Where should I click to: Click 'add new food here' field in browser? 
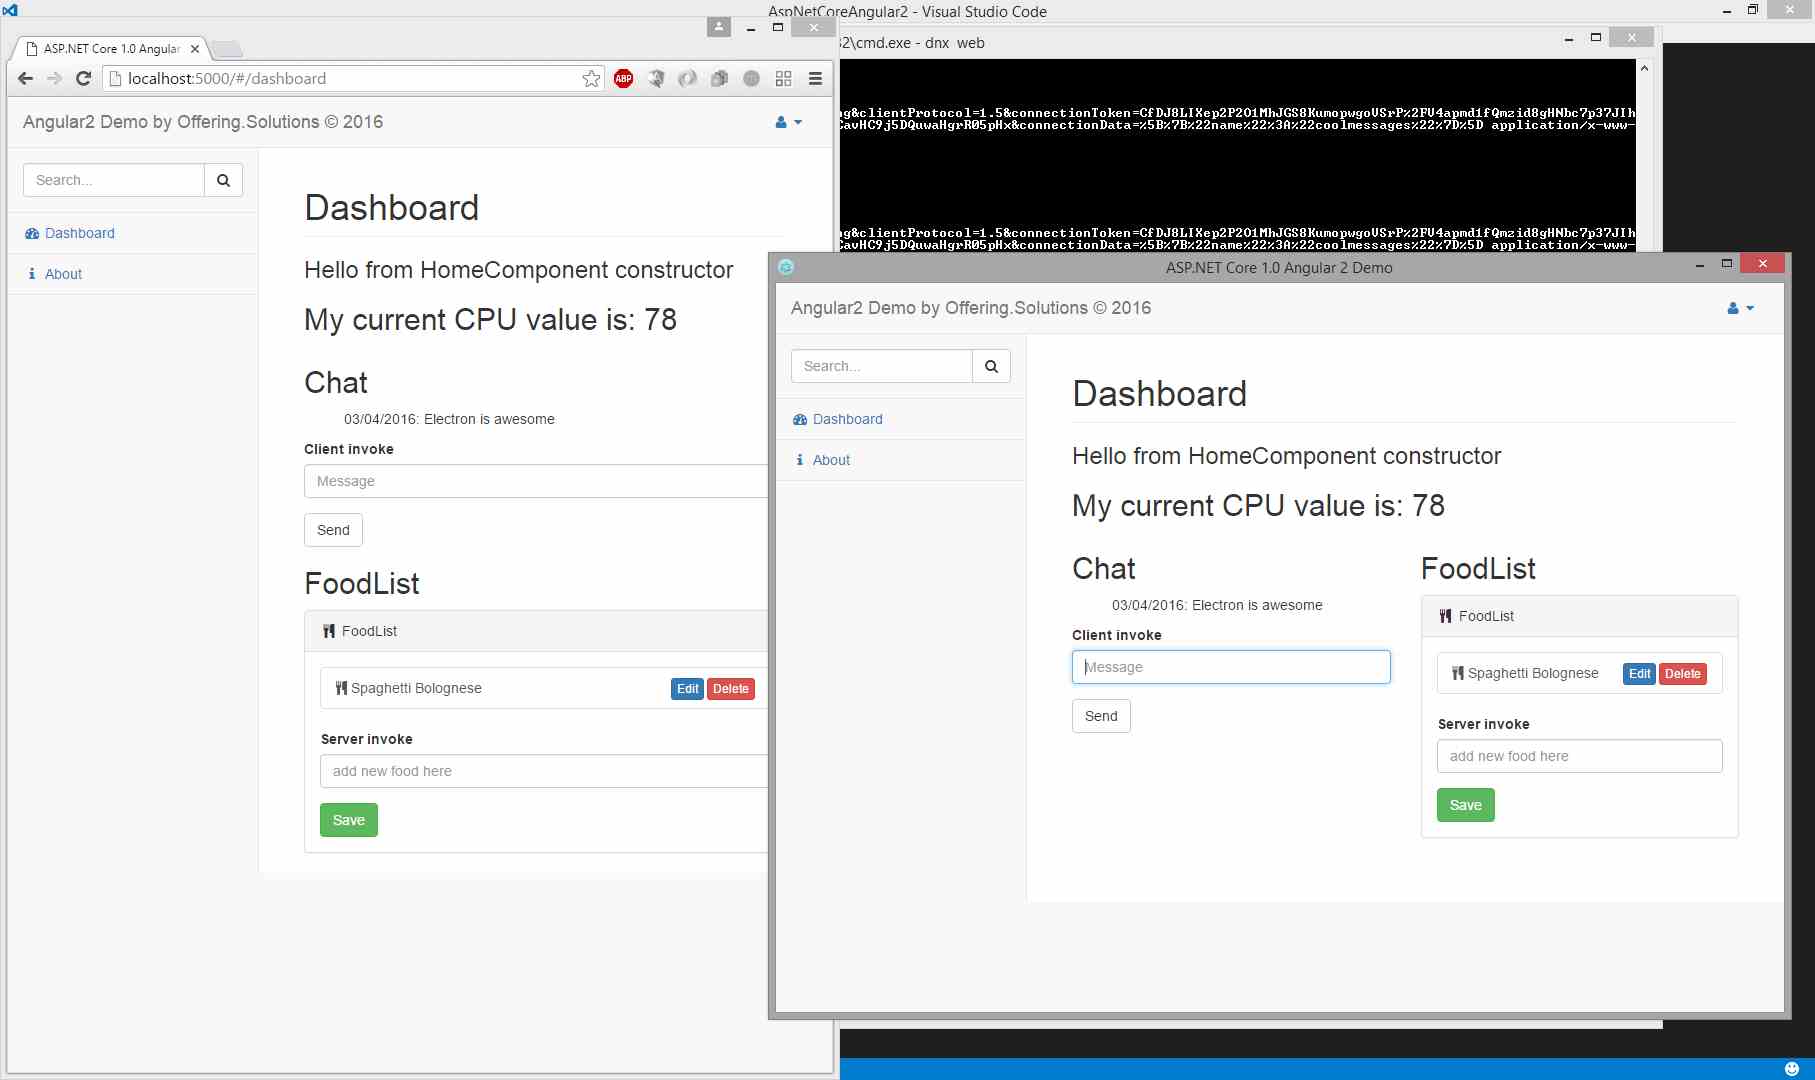pyautogui.click(x=544, y=771)
